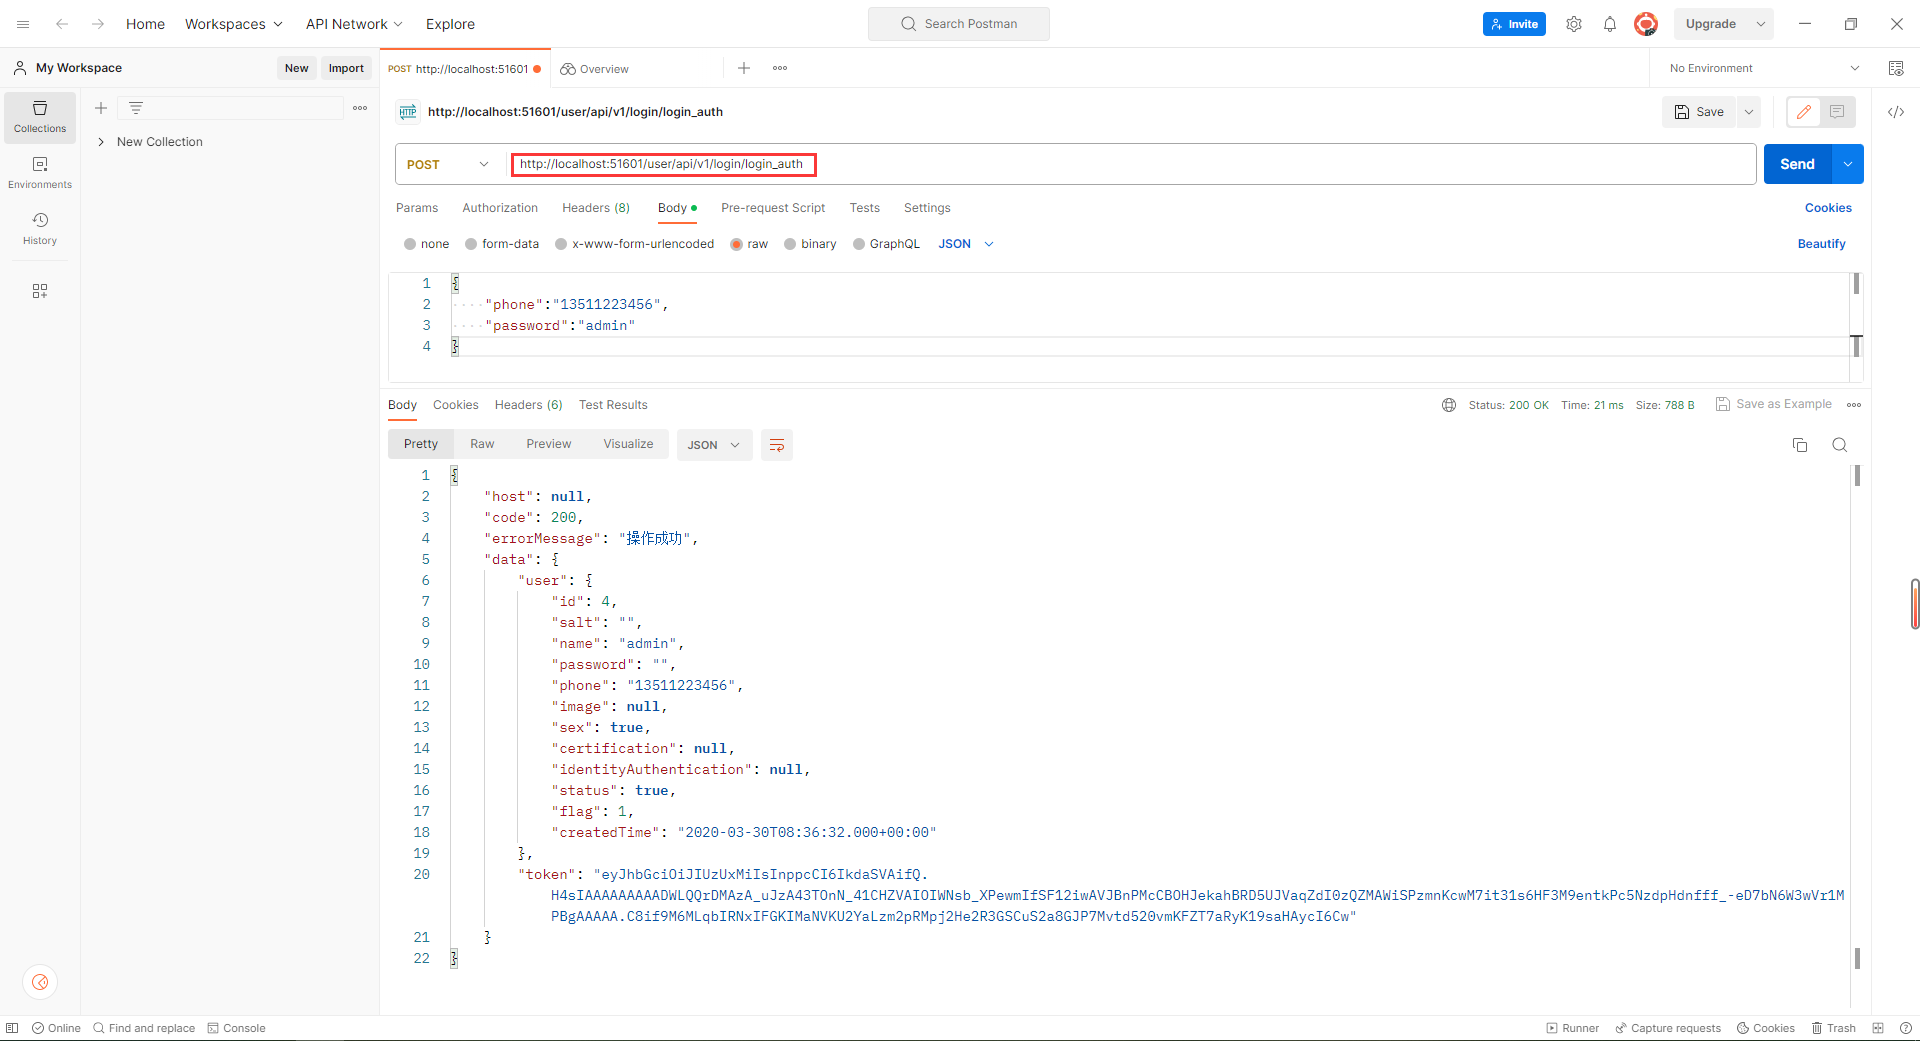Click the notifications bell icon
Viewport: 1920px width, 1041px height.
coord(1609,24)
